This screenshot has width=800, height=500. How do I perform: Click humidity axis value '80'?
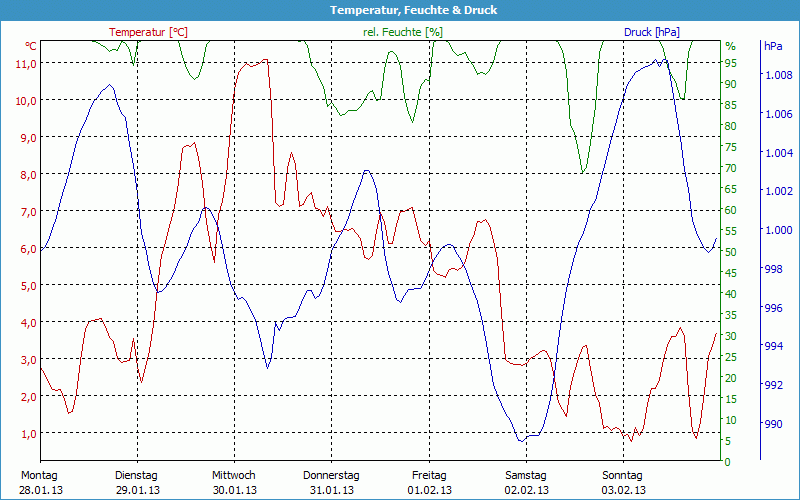(731, 126)
